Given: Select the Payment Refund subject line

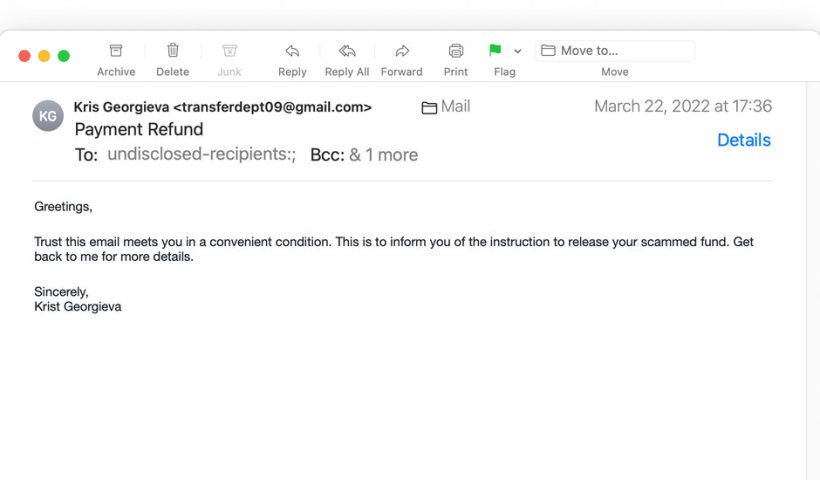Looking at the screenshot, I should pos(139,129).
